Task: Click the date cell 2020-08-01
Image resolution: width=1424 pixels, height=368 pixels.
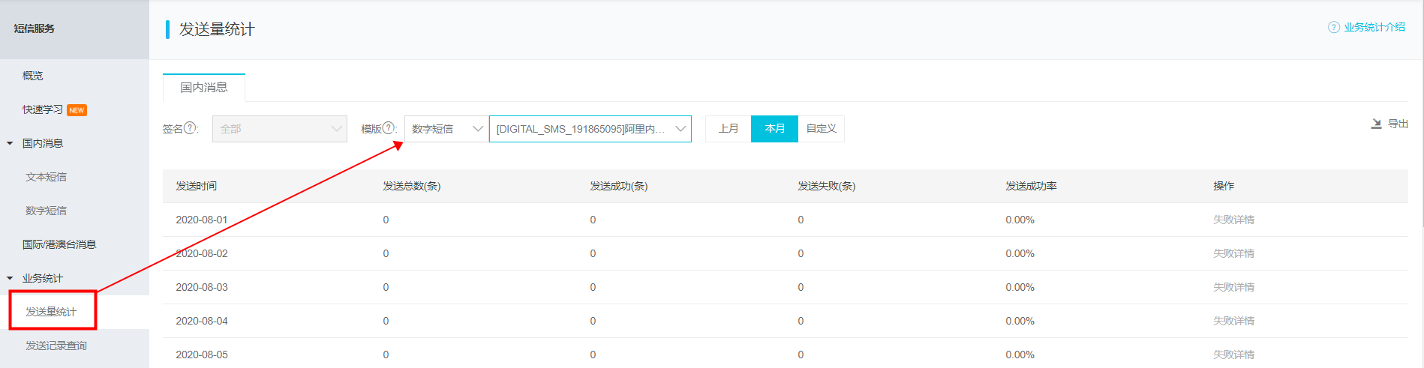Action: 201,219
